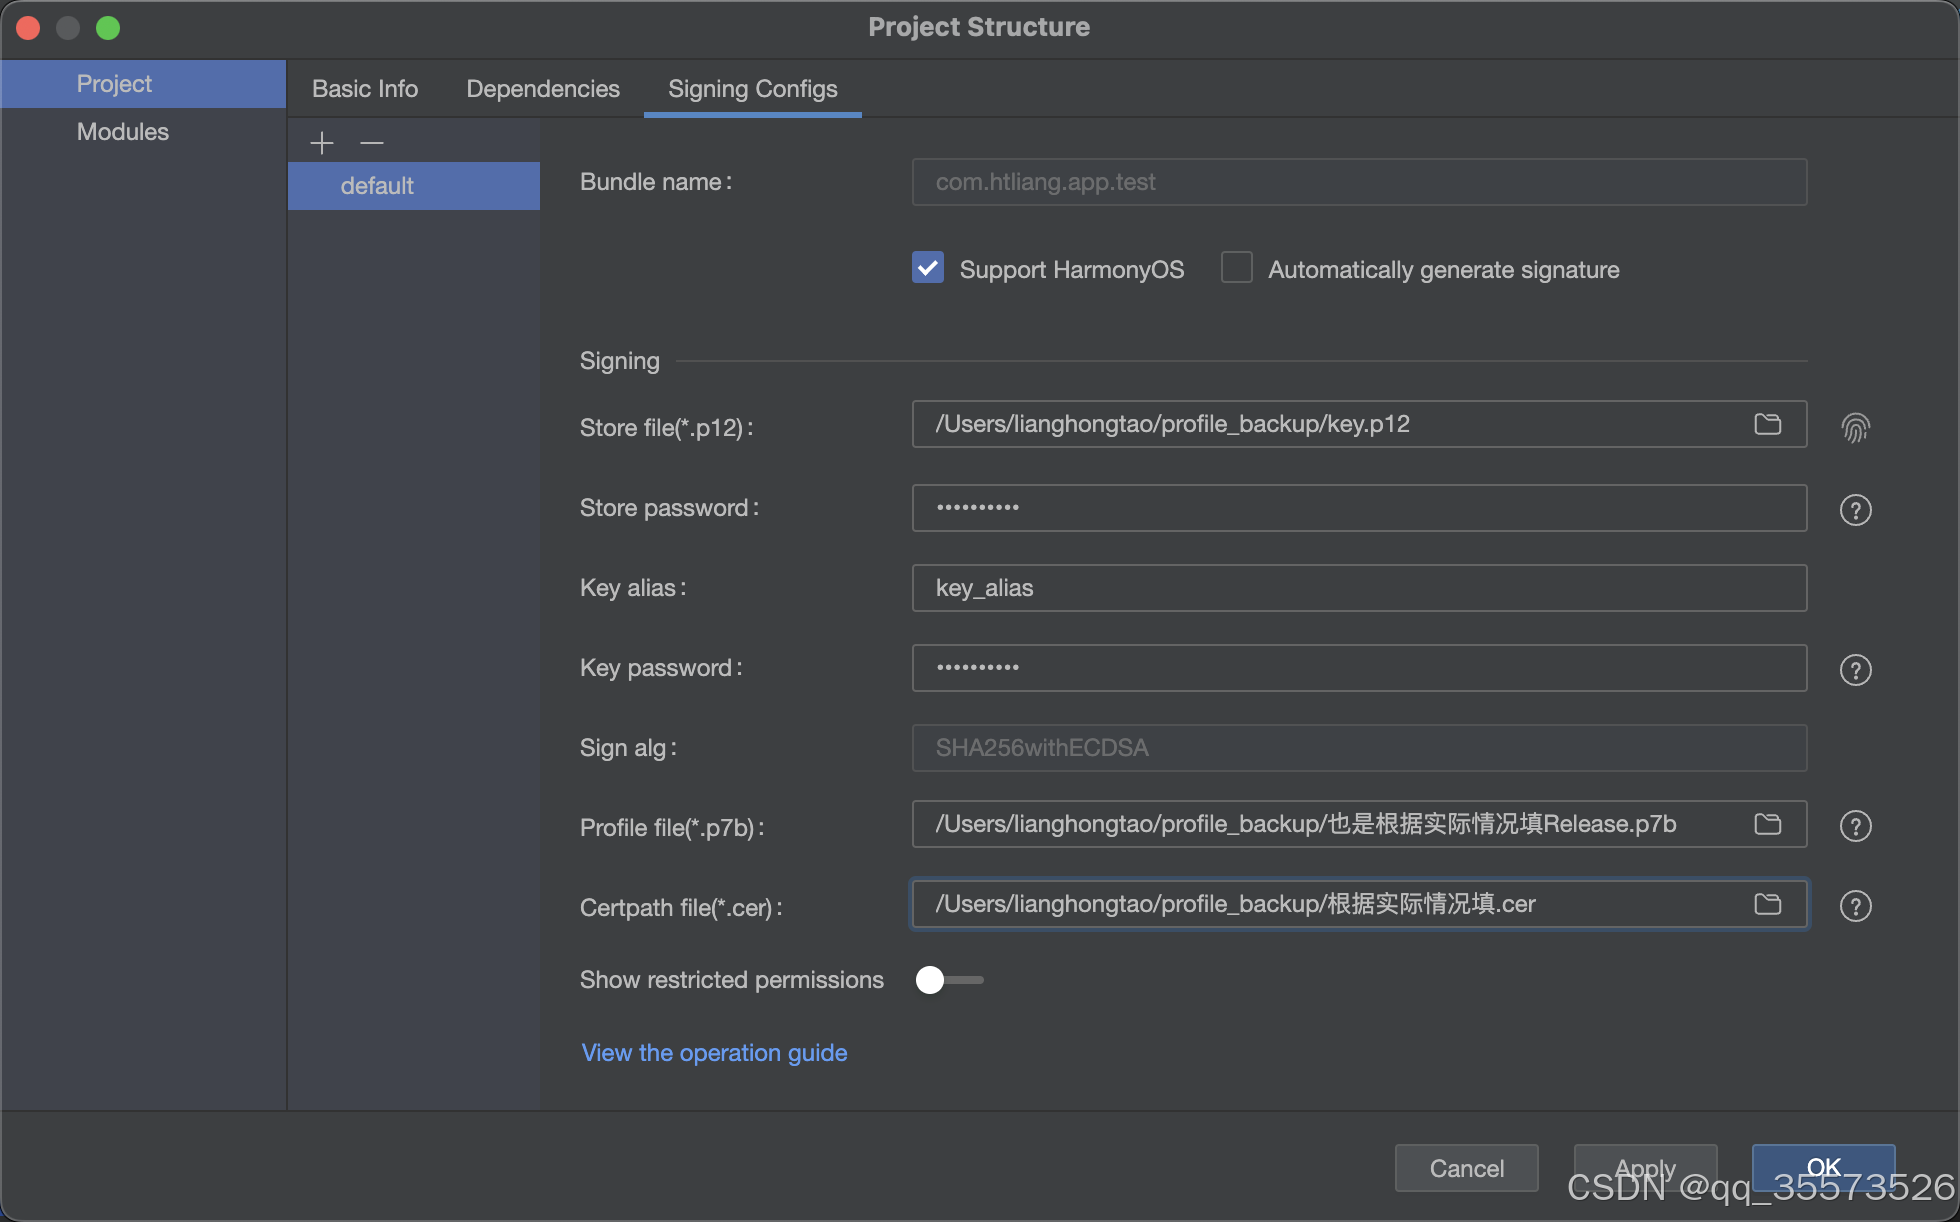Uncheck Support HarmonyOS checkbox
1960x1222 pixels.
pos(927,268)
